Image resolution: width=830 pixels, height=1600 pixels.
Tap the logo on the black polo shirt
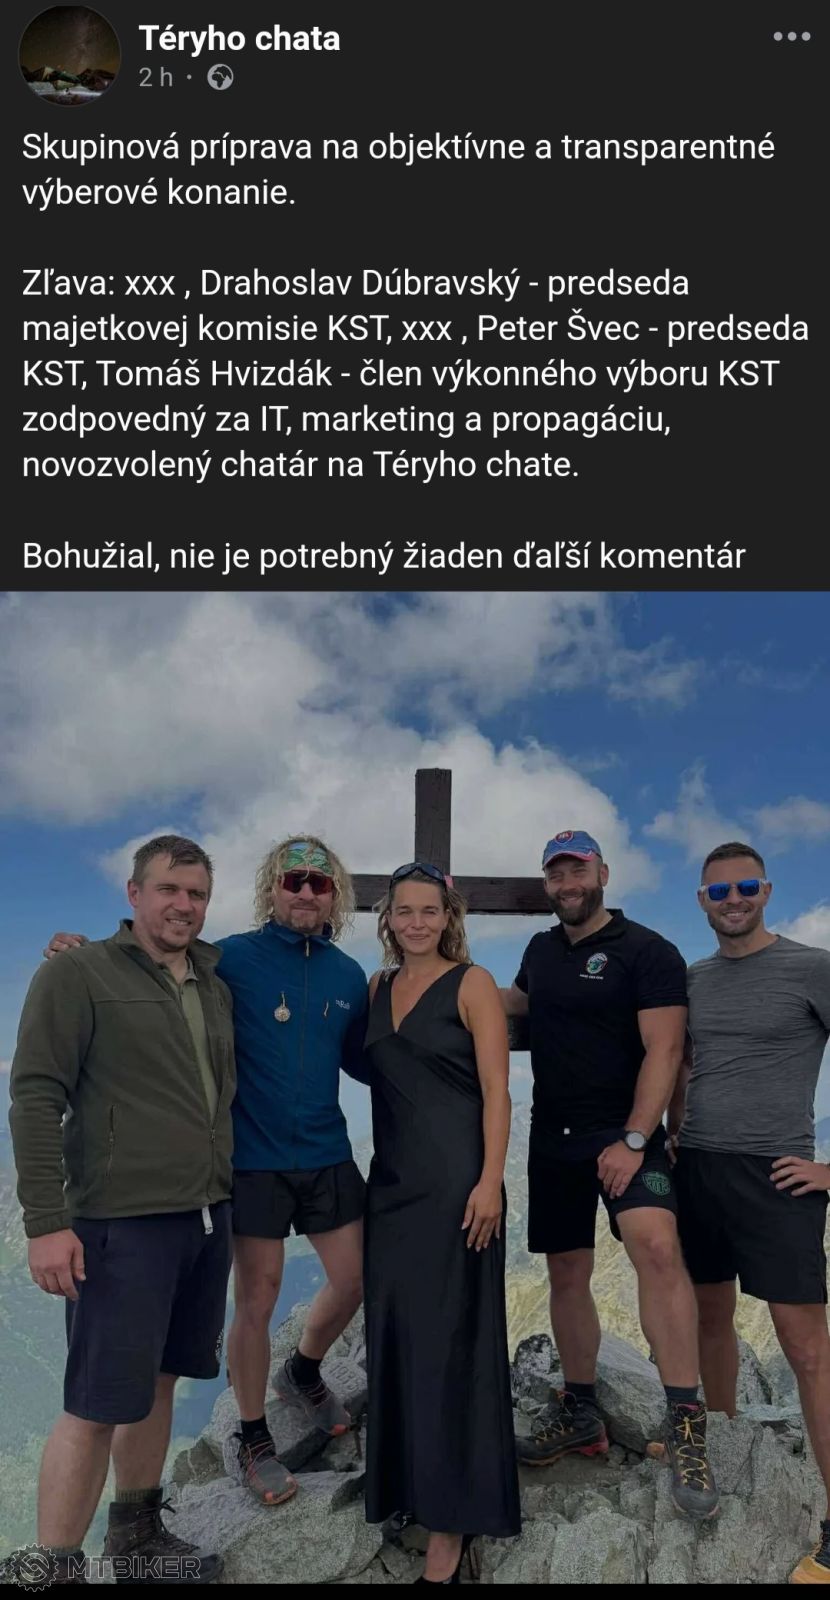tap(597, 964)
